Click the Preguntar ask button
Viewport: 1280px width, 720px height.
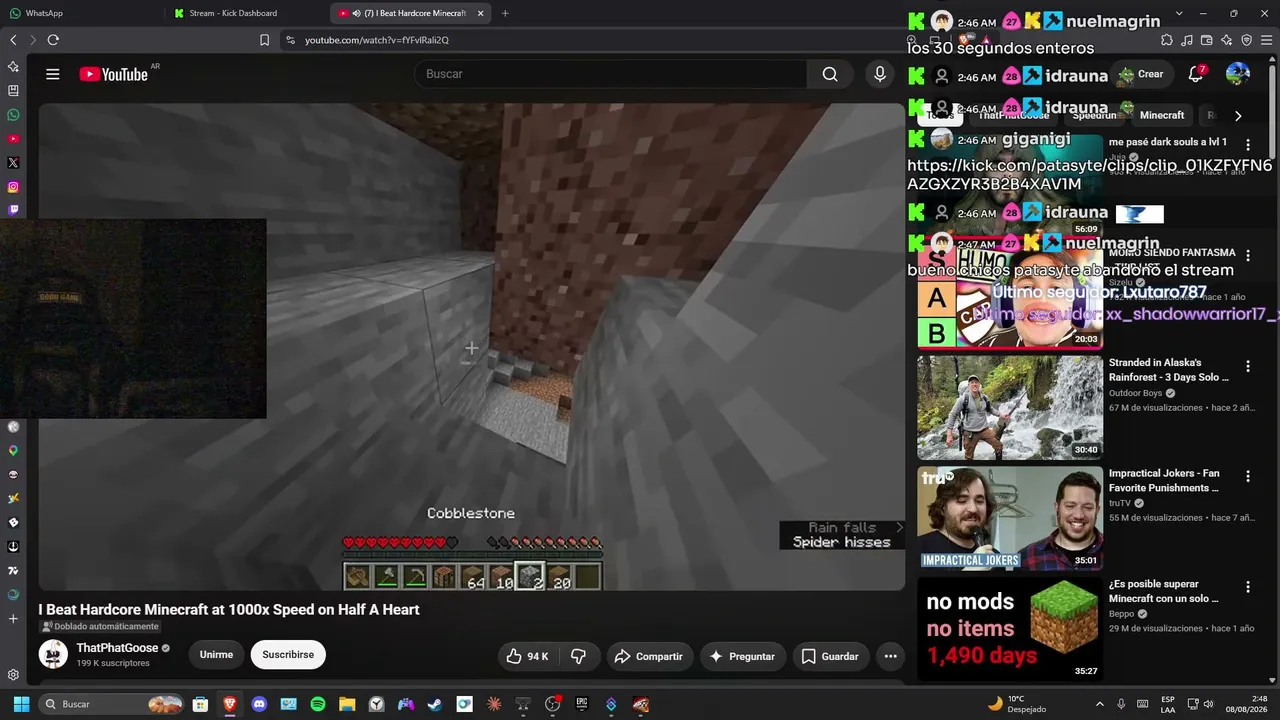pyautogui.click(x=742, y=656)
